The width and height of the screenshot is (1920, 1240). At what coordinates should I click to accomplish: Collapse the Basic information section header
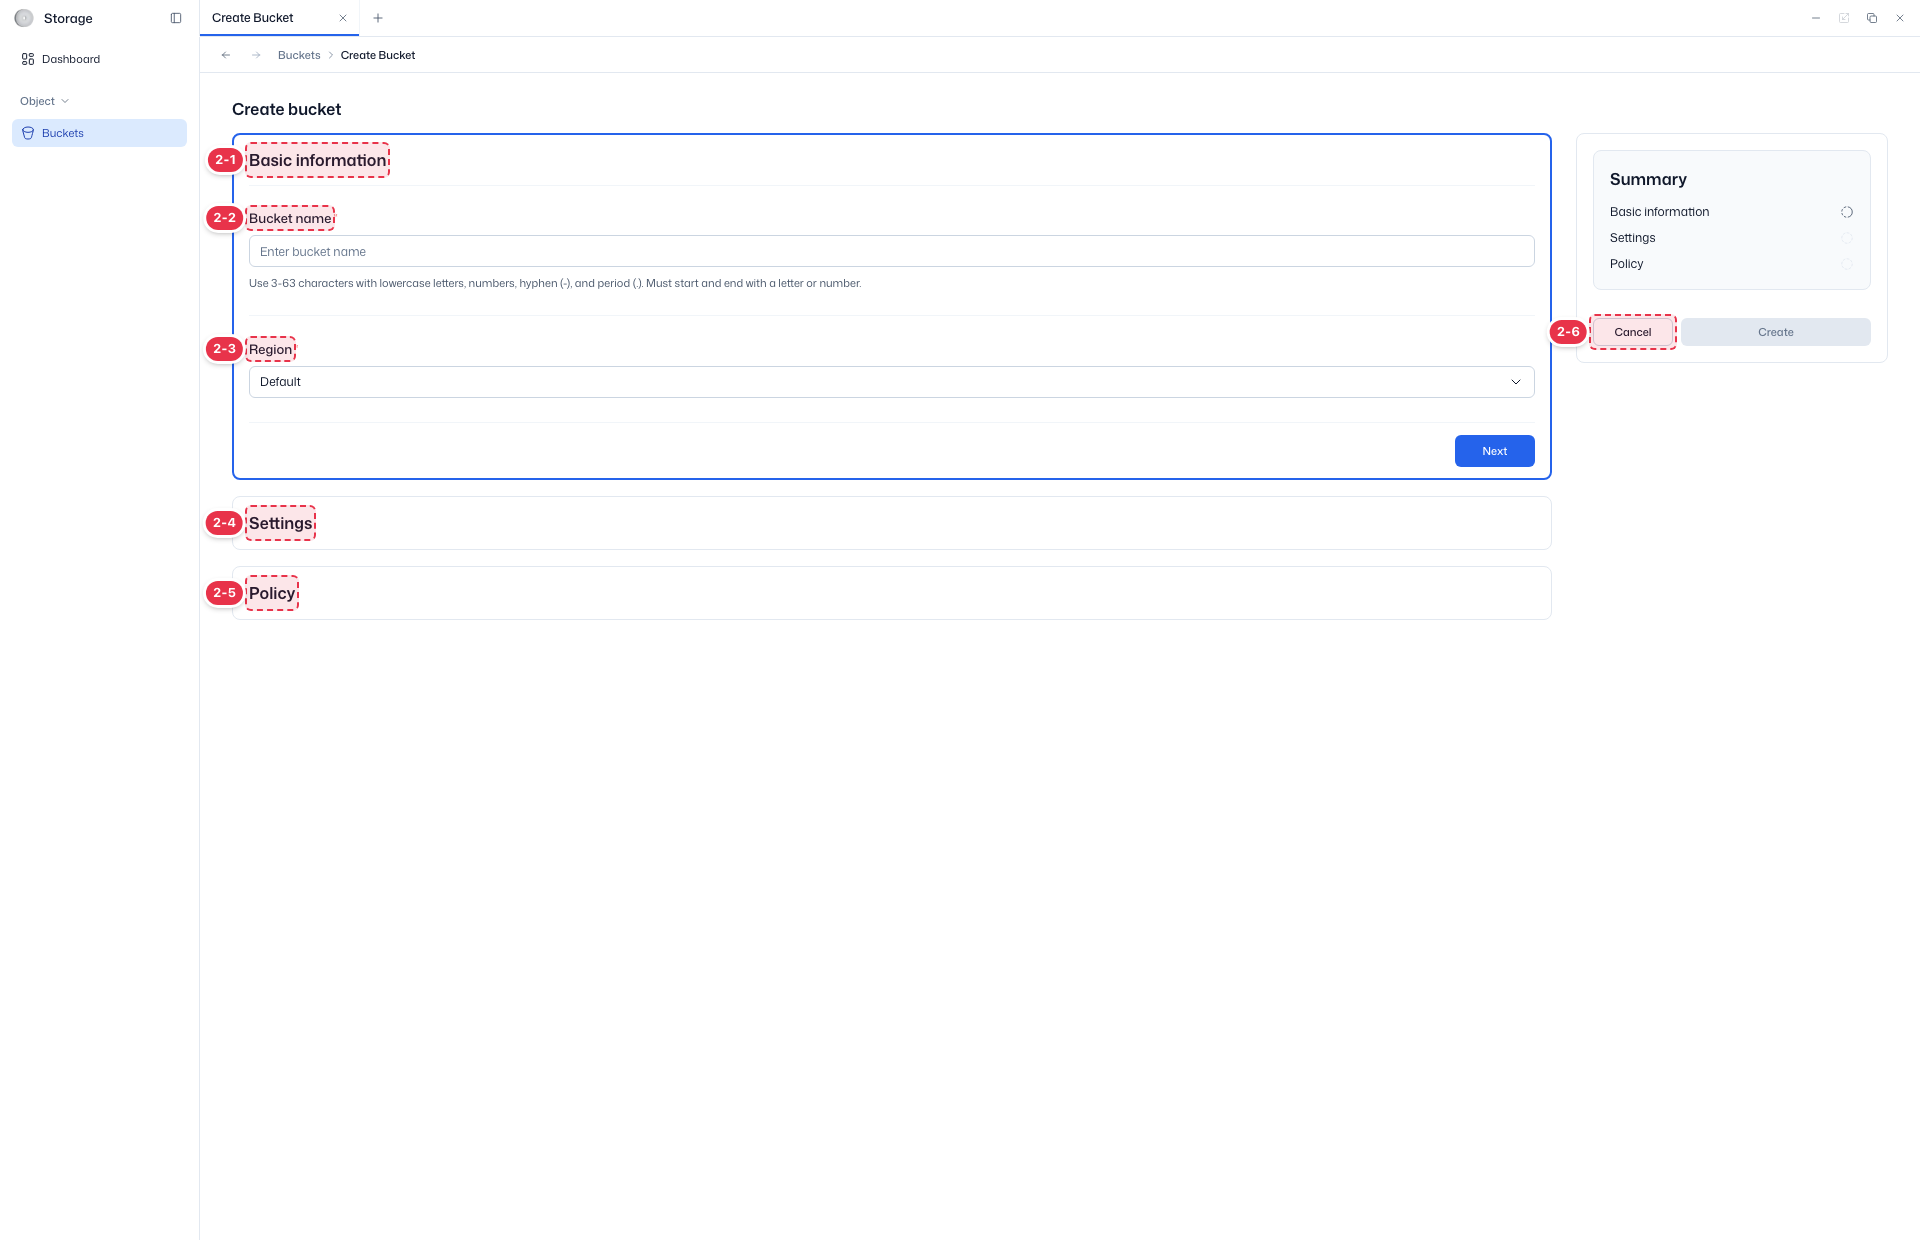point(318,160)
